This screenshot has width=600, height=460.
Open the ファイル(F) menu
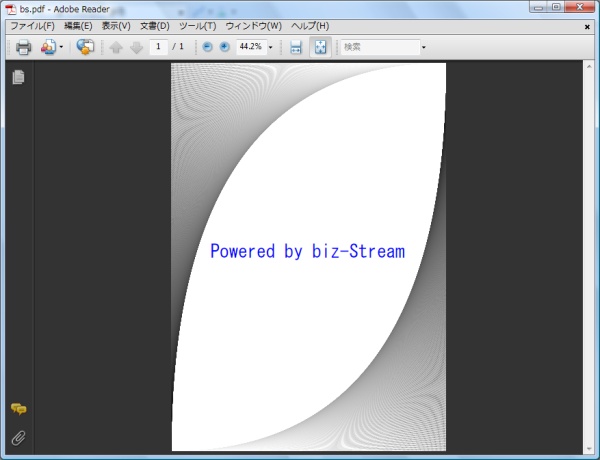tap(33, 26)
